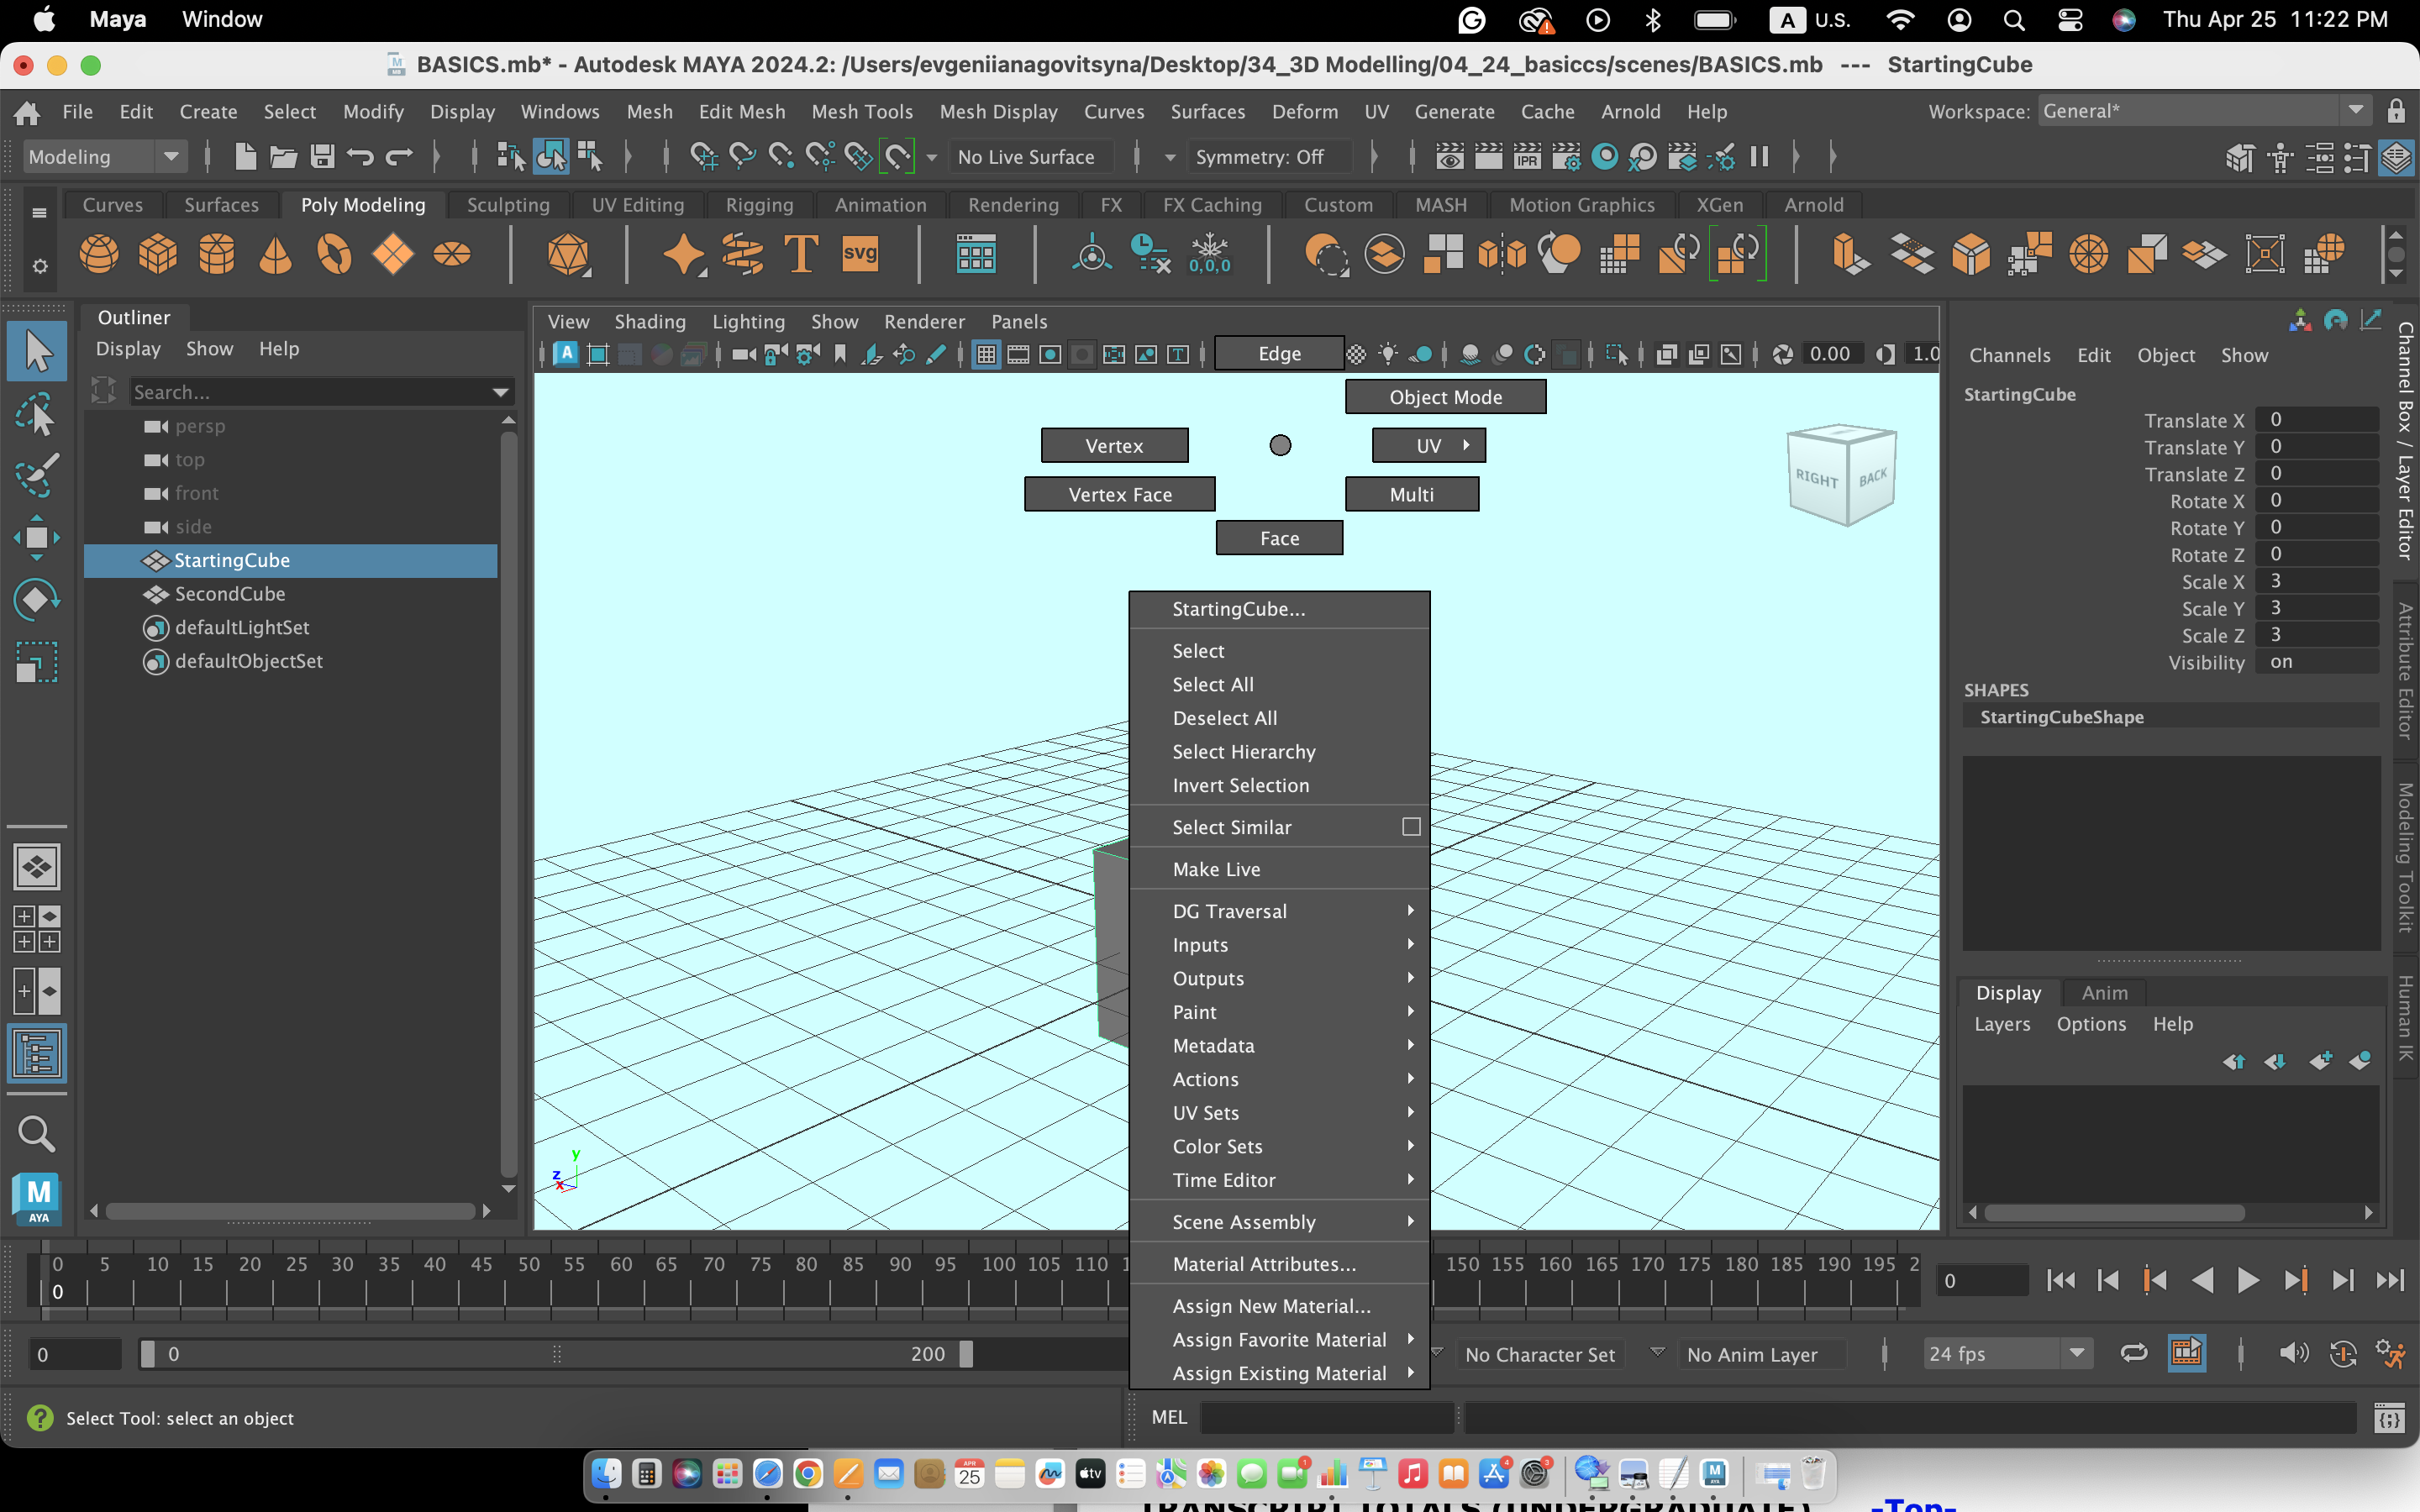Viewport: 2420px width, 1512px height.
Task: Open the No Character Set dropdown
Action: point(1540,1355)
